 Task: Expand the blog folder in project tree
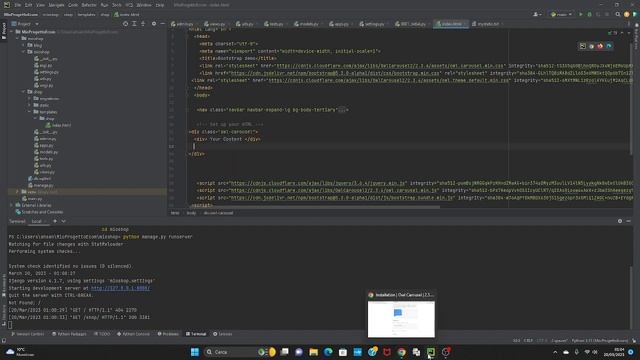coord(24,45)
